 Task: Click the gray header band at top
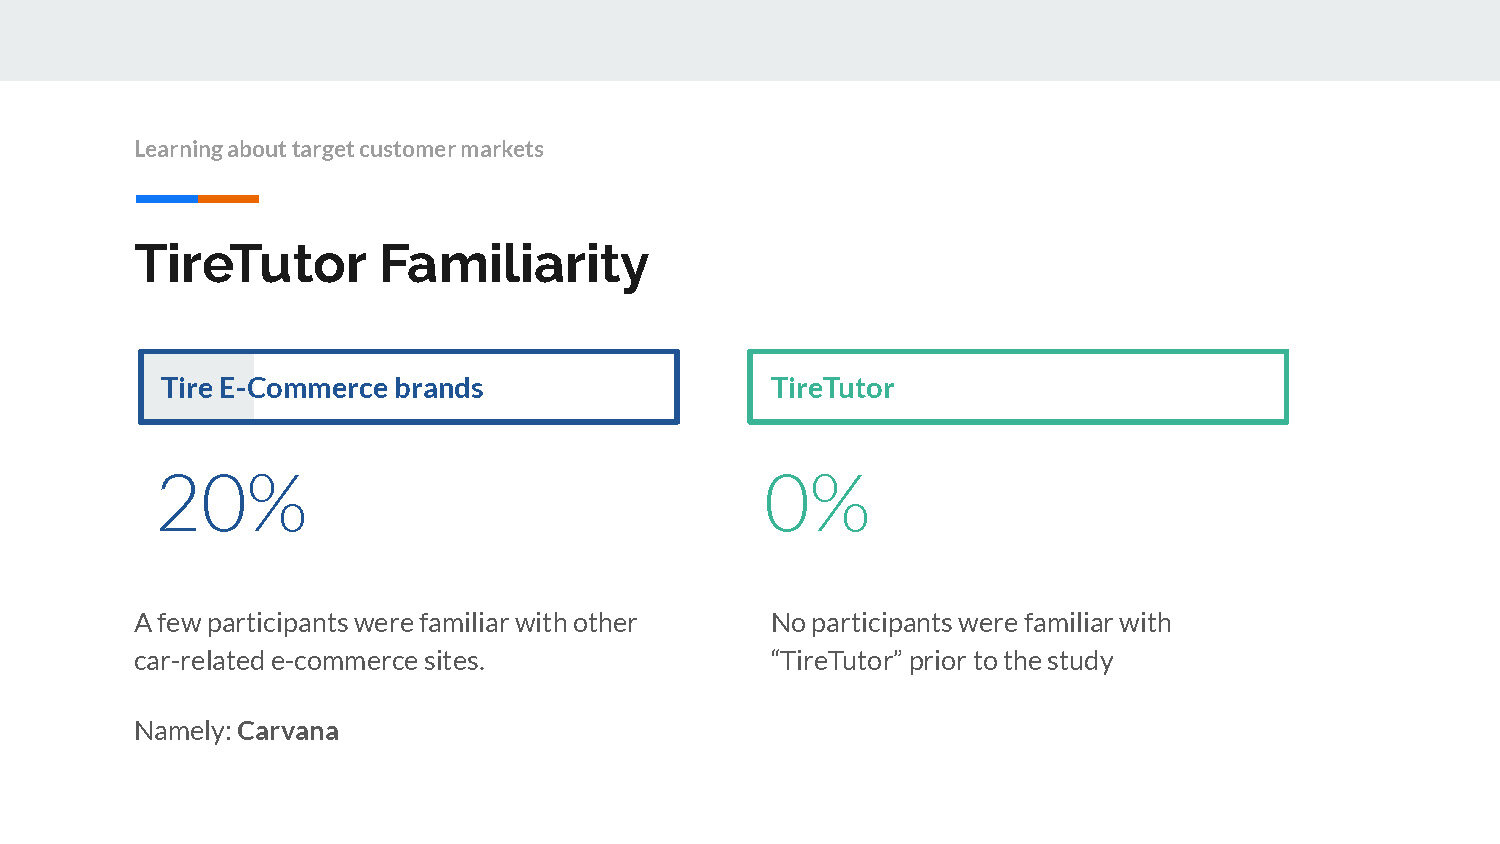click(x=750, y=40)
